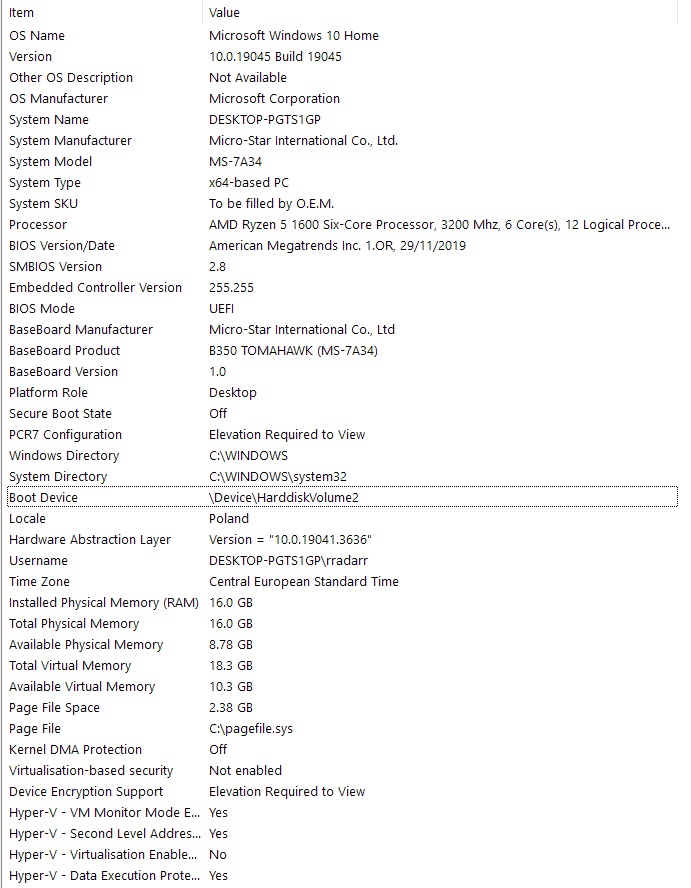Viewport: 691px width, 888px height.
Task: Click the Hyper-V Virtualisation Enabled value No
Action: coord(217,854)
